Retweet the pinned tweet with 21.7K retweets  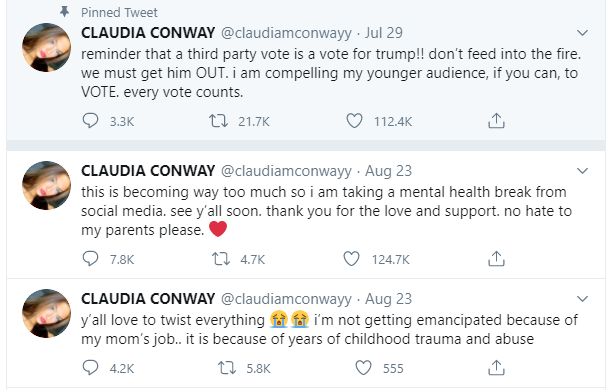click(x=218, y=121)
